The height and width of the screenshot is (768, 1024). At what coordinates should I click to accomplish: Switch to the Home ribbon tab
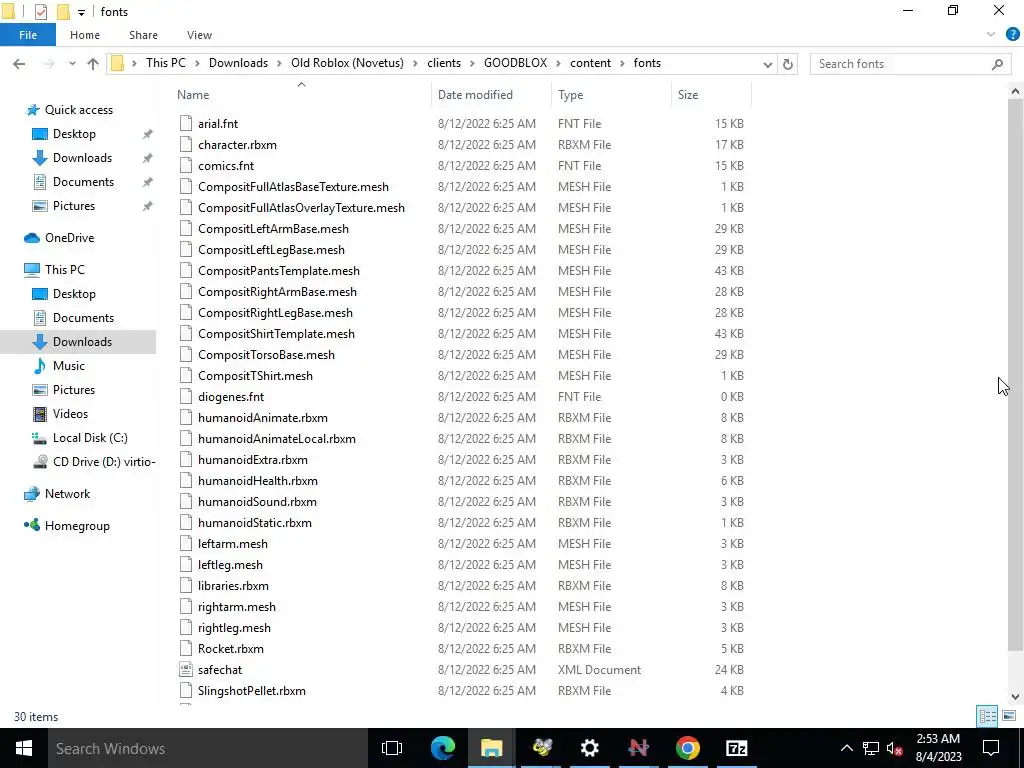(x=85, y=35)
